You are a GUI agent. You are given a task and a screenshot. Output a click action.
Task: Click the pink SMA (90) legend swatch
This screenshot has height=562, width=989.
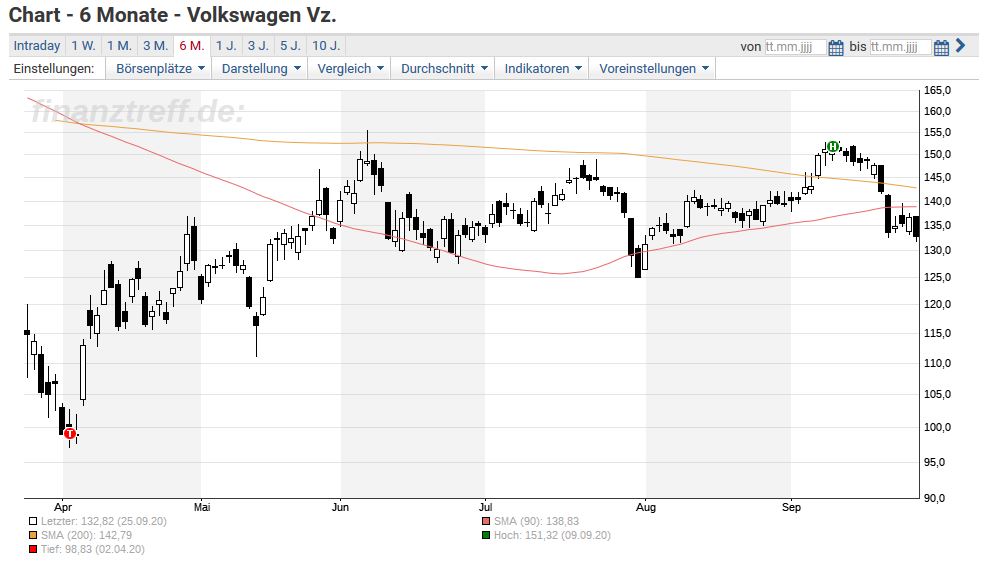[486, 522]
